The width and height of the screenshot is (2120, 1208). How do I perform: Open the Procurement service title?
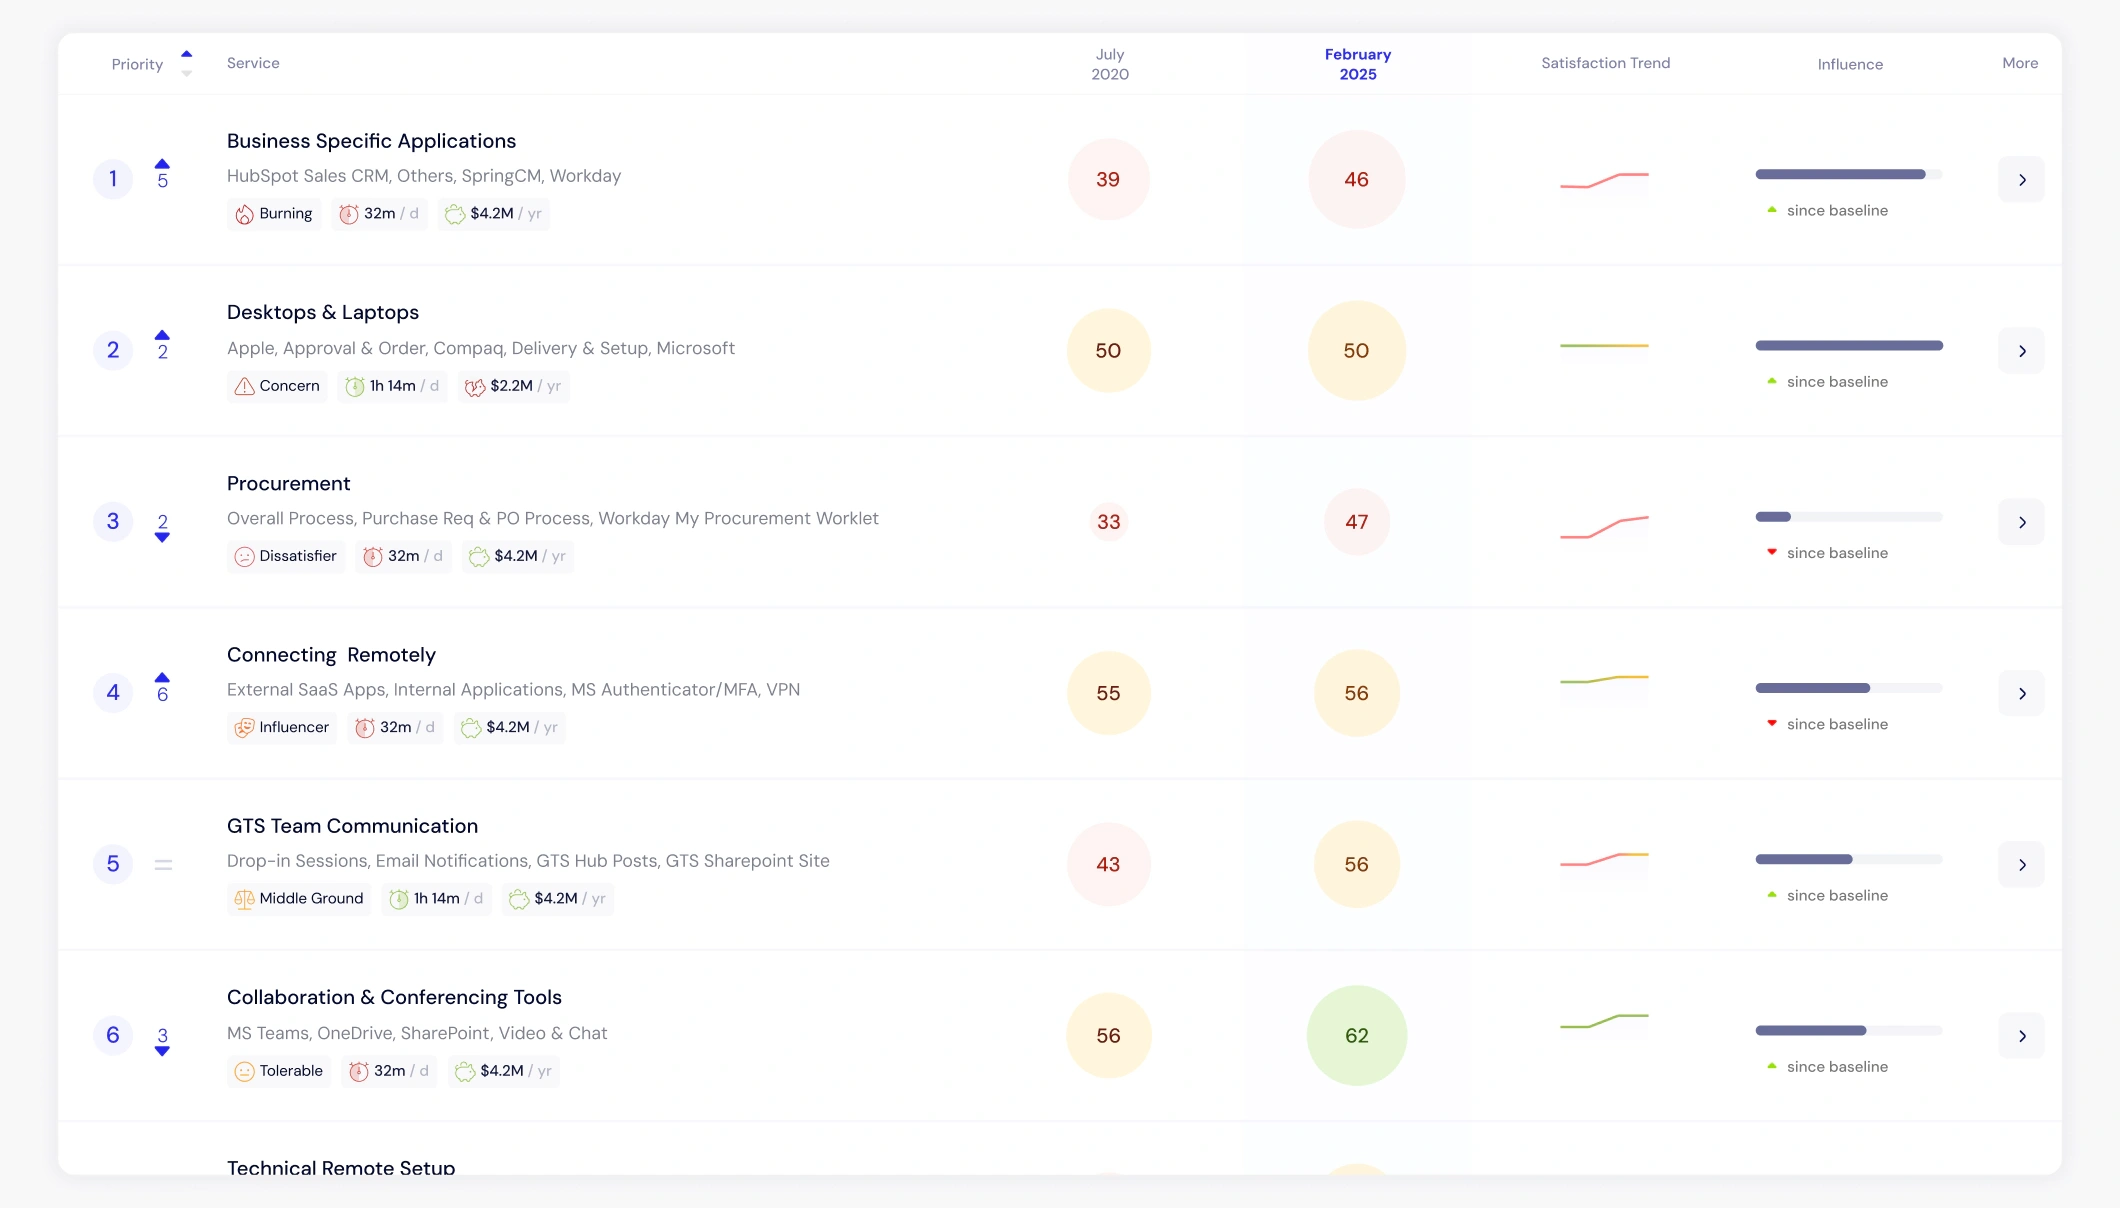(x=288, y=483)
